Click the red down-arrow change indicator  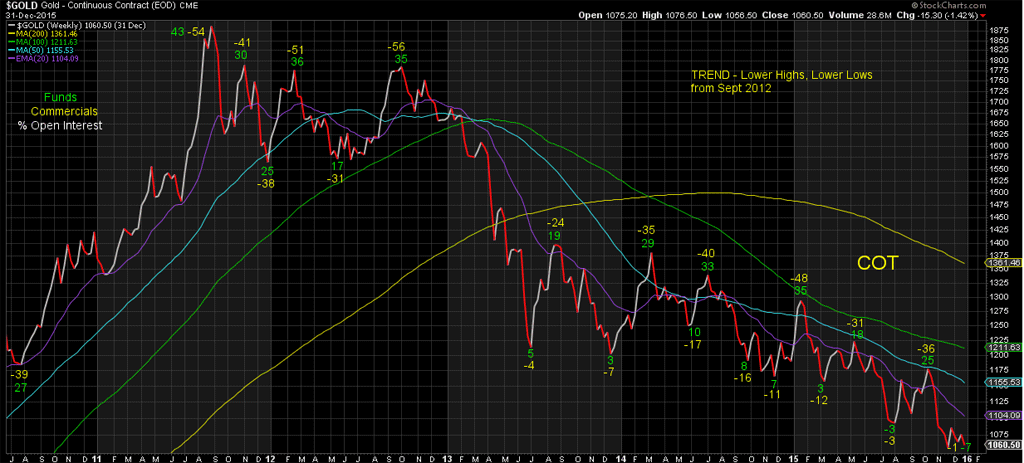point(1011,16)
